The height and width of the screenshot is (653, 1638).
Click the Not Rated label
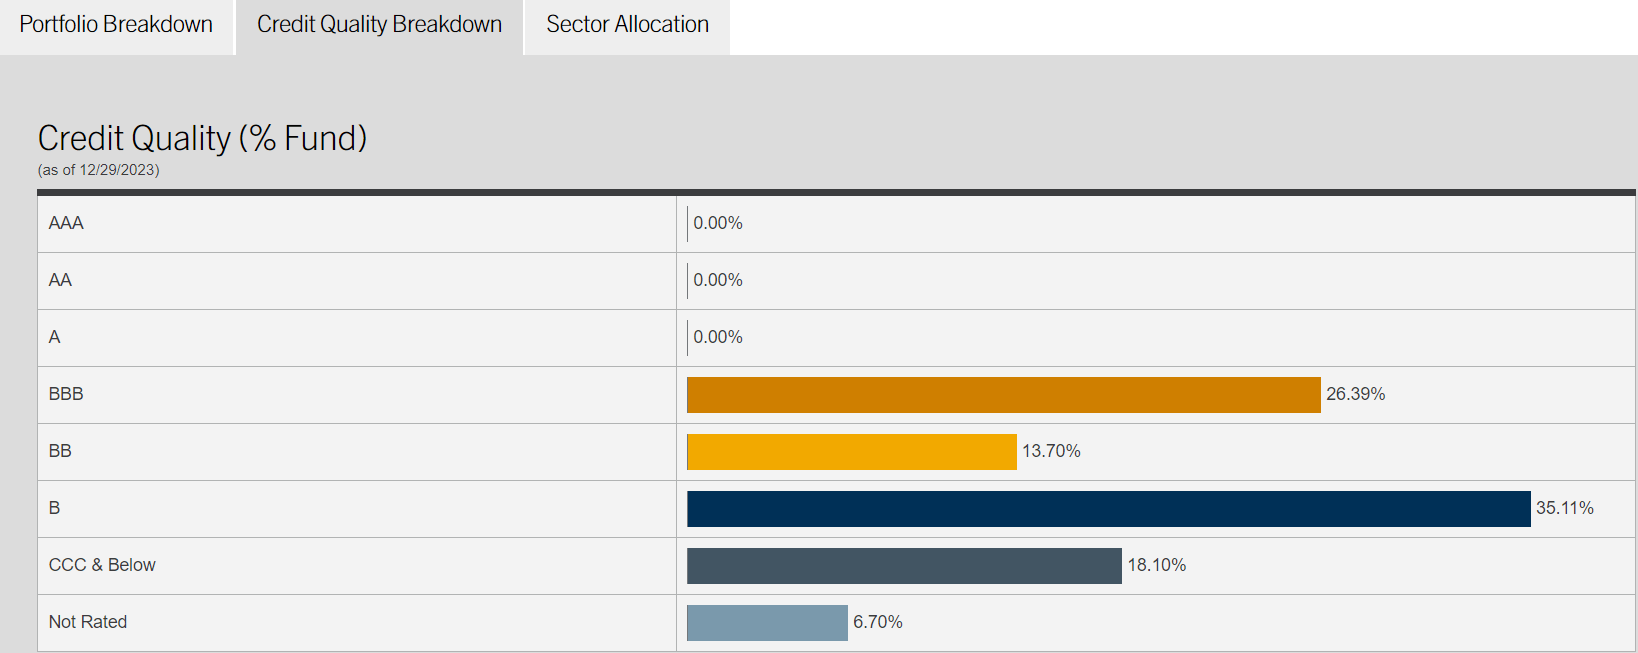[x=88, y=622]
